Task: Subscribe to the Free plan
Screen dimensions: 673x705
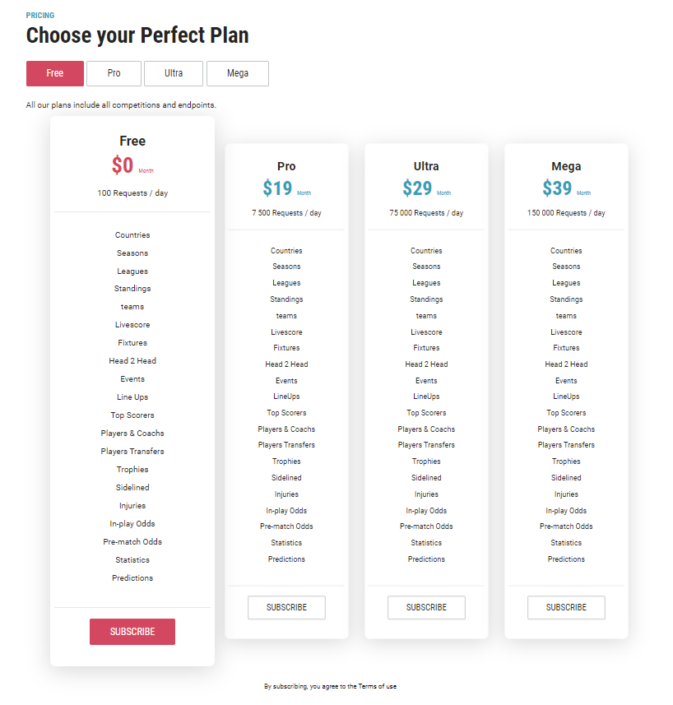Action: (132, 631)
